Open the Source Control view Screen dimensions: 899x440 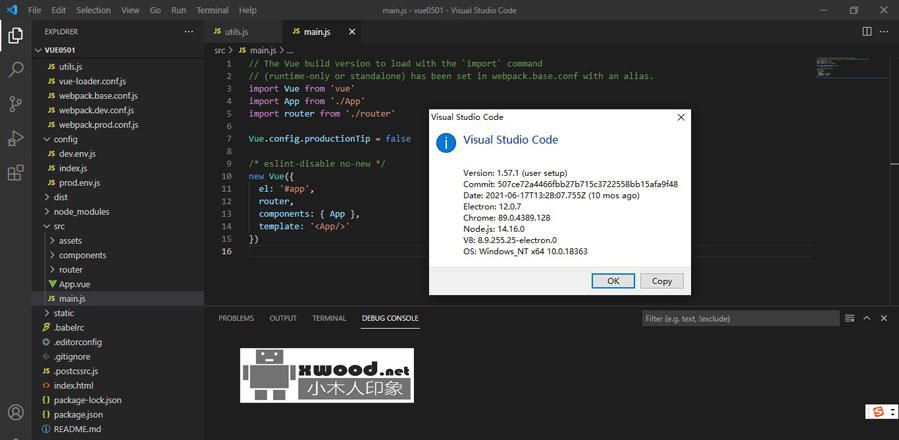click(x=16, y=104)
